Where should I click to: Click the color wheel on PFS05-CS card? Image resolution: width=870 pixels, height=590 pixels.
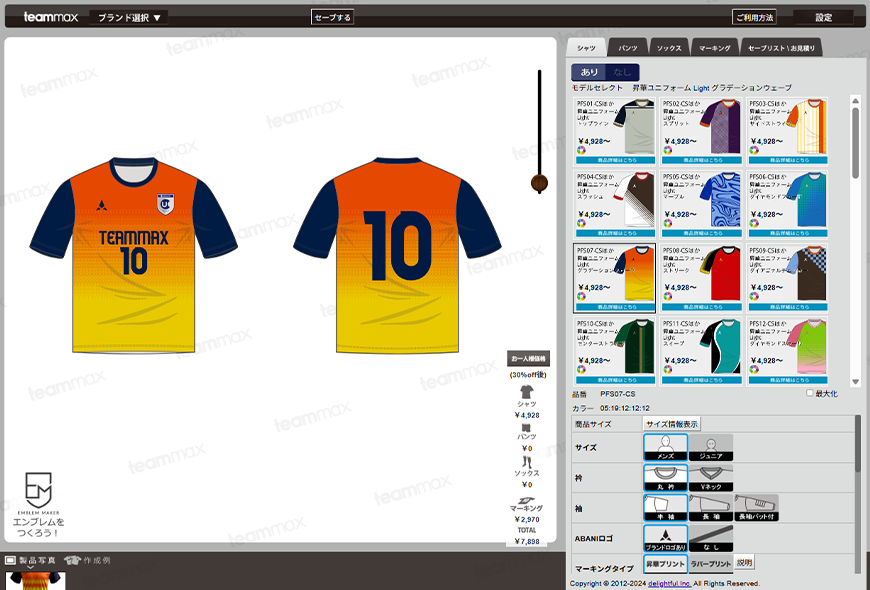(667, 223)
